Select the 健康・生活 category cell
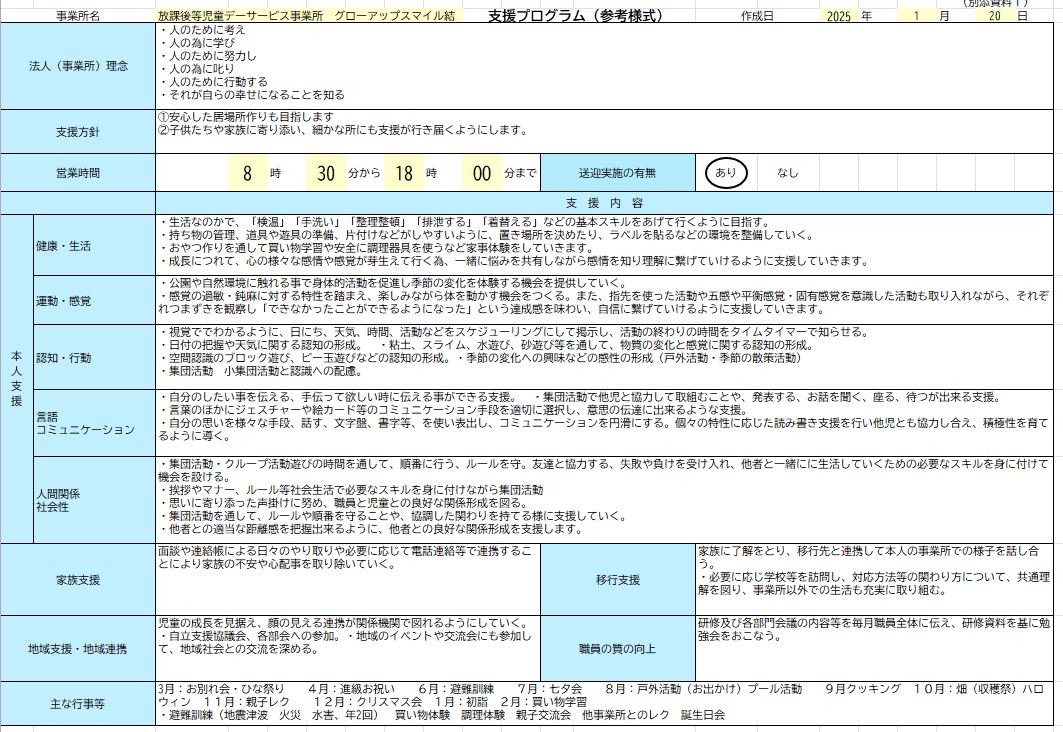This screenshot has height=732, width=1063. tap(94, 246)
